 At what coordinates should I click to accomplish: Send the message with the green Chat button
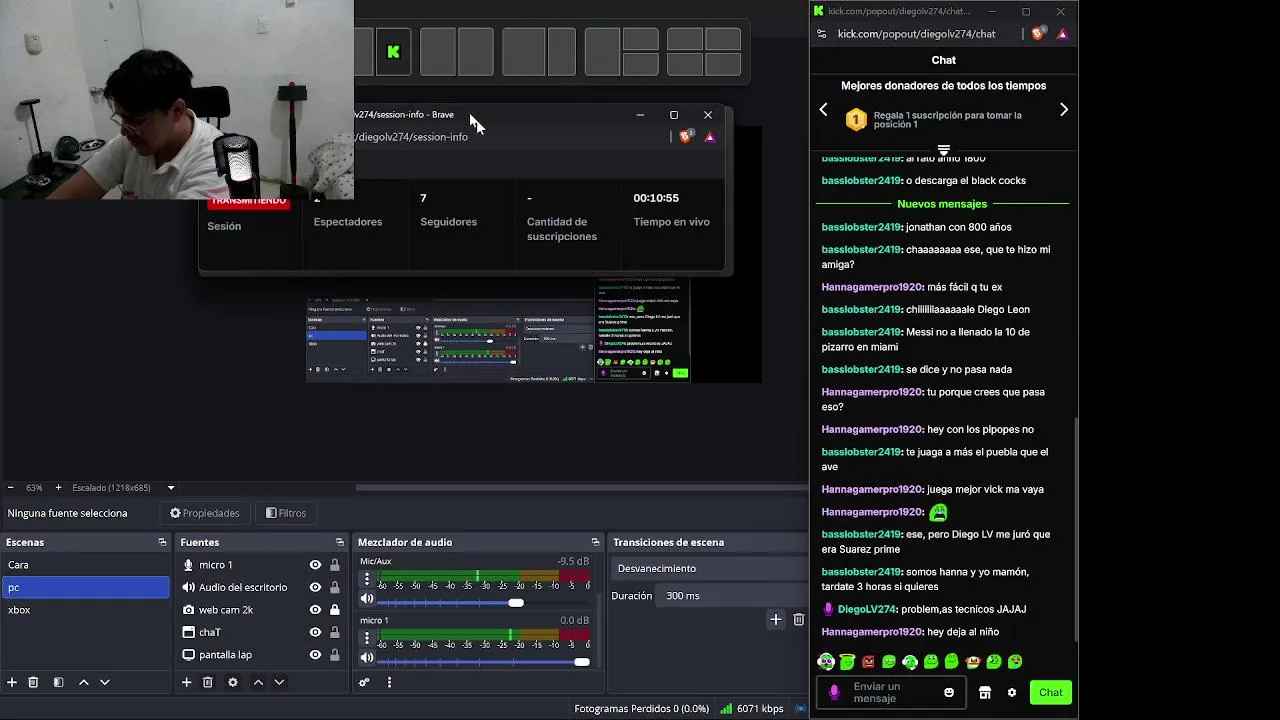1051,692
